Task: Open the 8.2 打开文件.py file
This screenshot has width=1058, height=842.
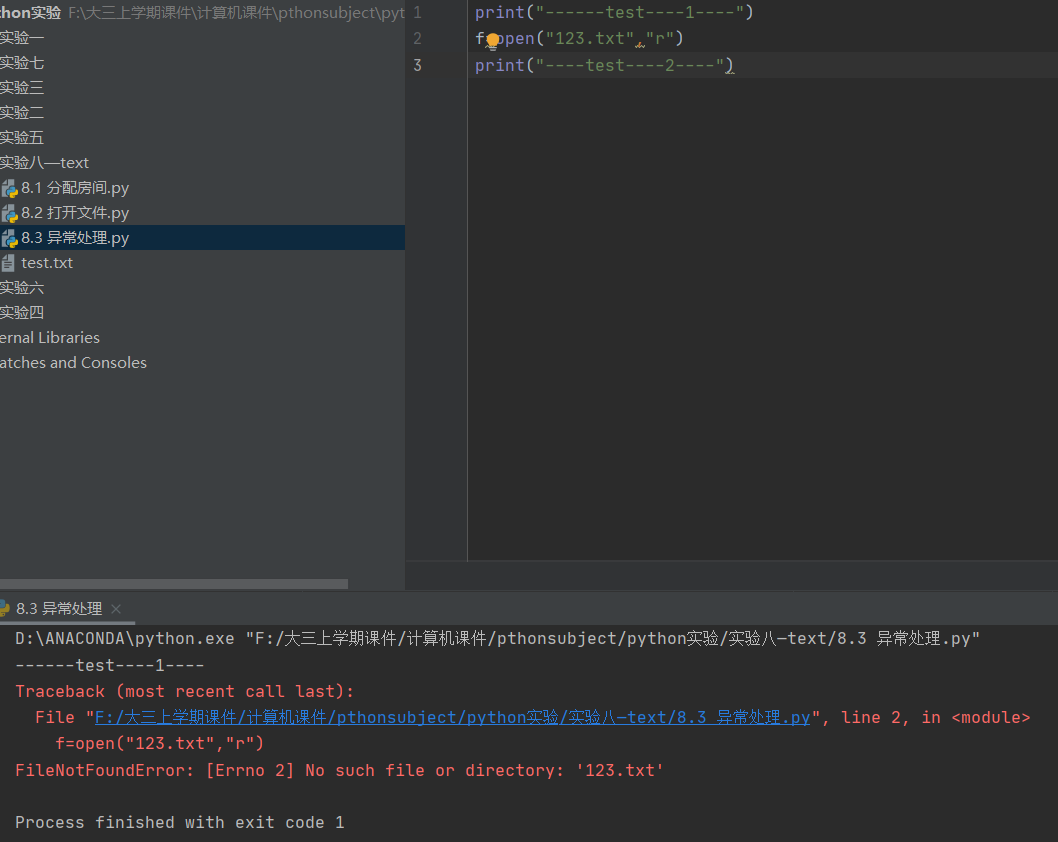Action: click(74, 213)
